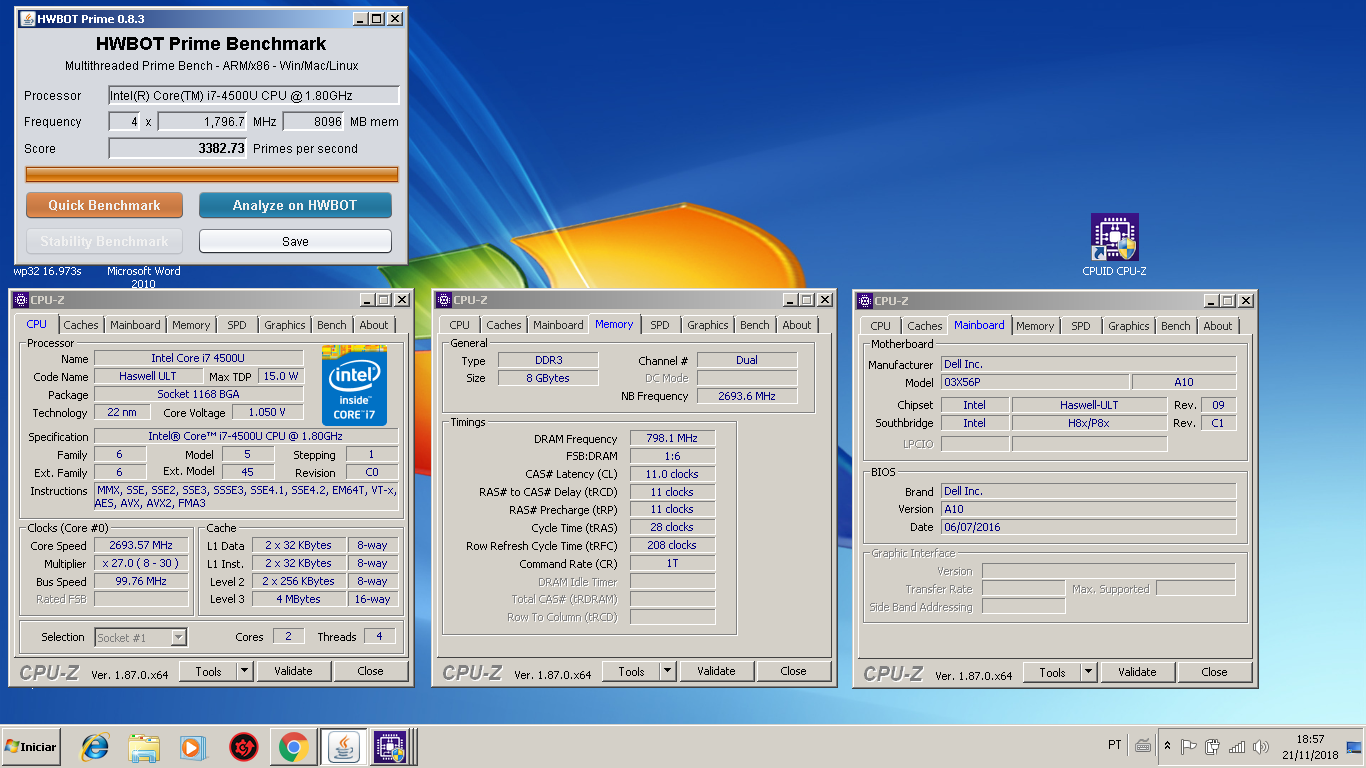
Task: Click the power/battery tray icon
Action: 1213,746
